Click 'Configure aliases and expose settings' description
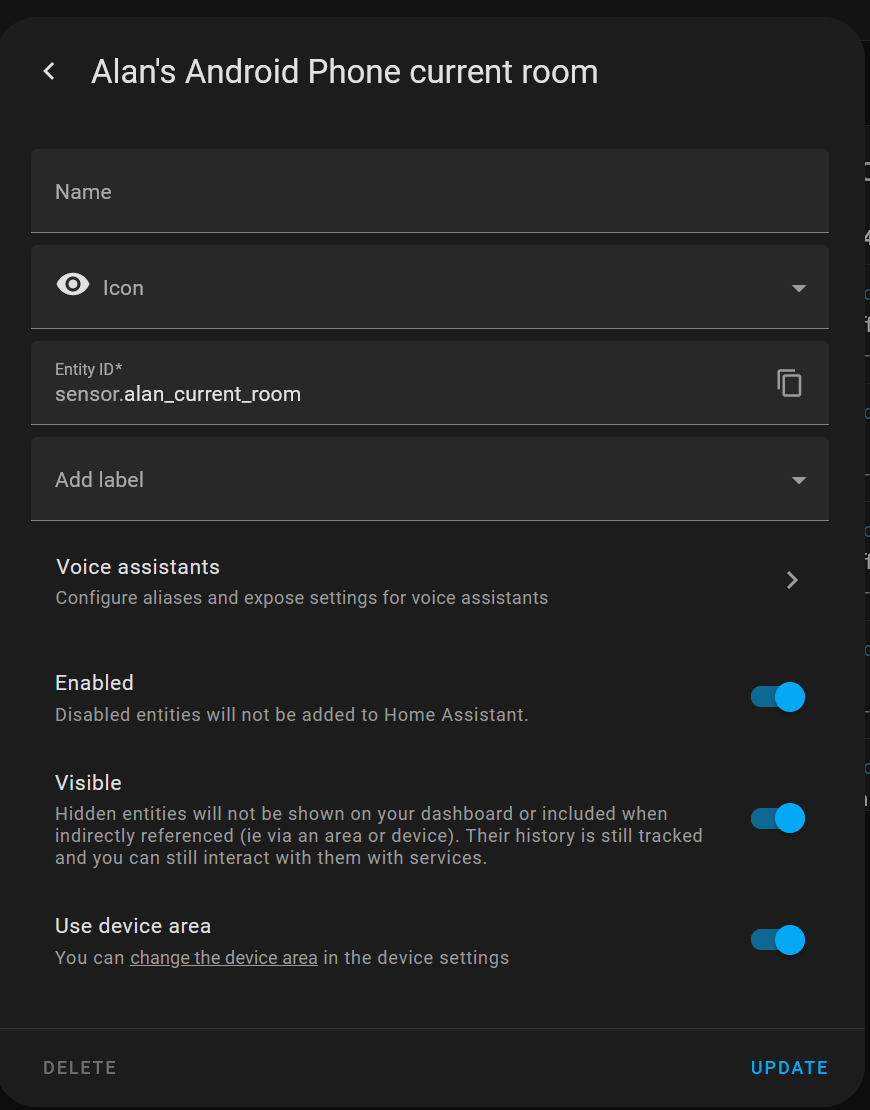Image resolution: width=870 pixels, height=1110 pixels. coord(302,598)
